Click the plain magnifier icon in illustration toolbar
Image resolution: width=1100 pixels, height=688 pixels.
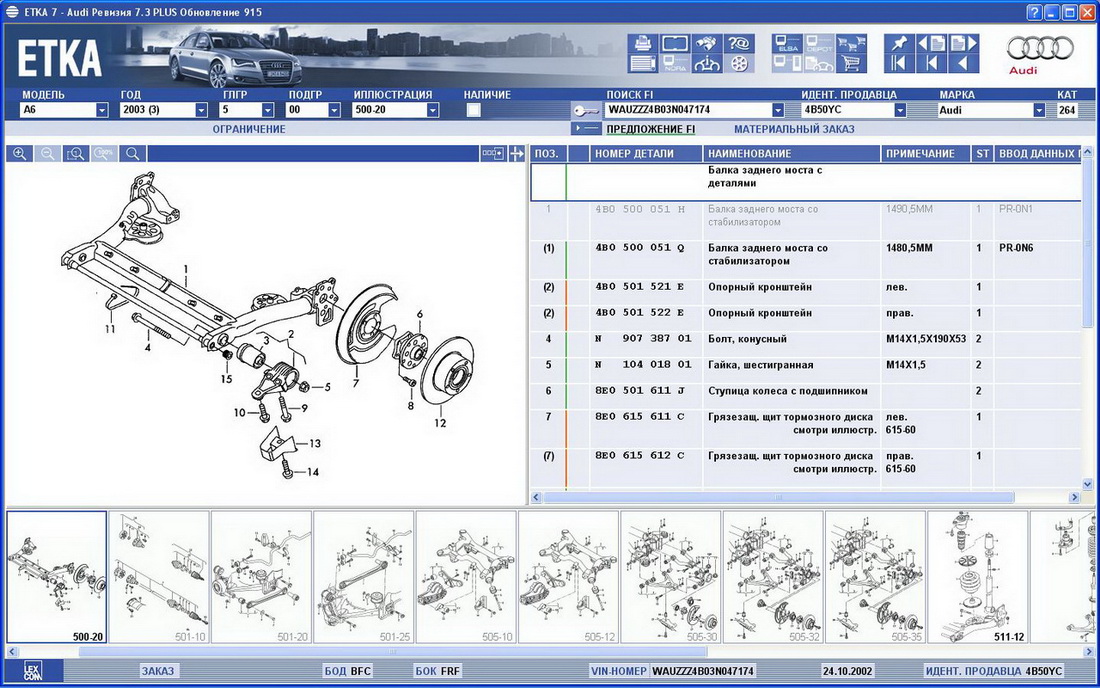[133, 154]
